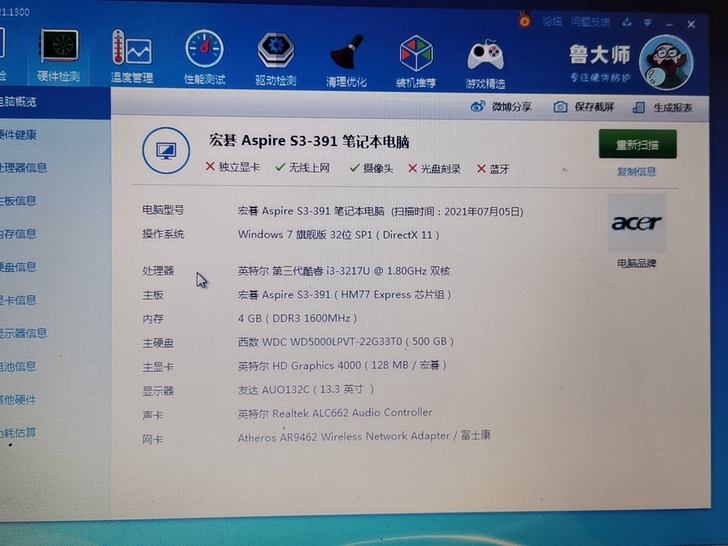Select 硬件健康 sidebar item
This screenshot has height=546, width=728.
click(18, 135)
